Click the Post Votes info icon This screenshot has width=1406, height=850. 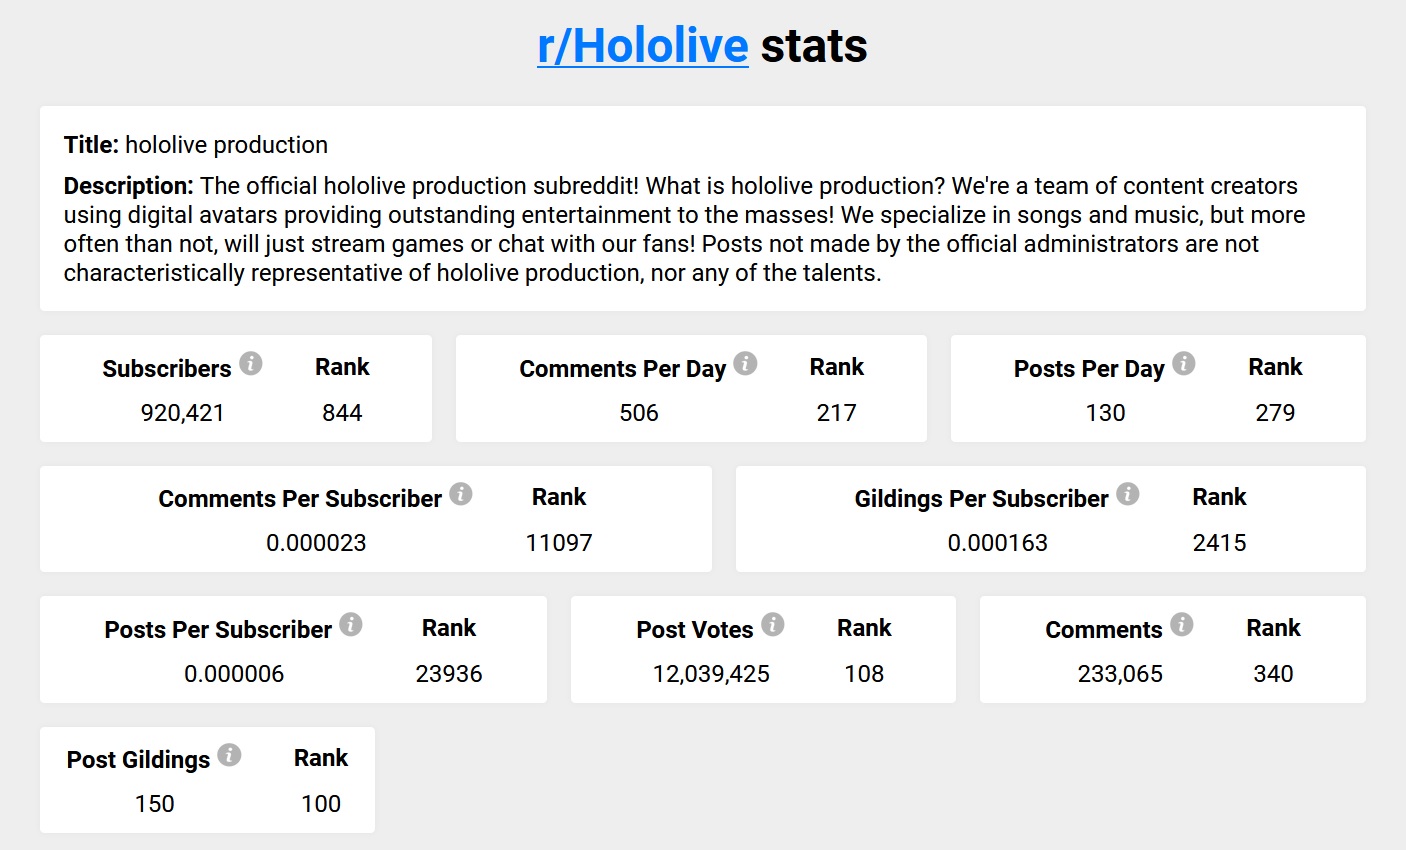click(x=773, y=624)
